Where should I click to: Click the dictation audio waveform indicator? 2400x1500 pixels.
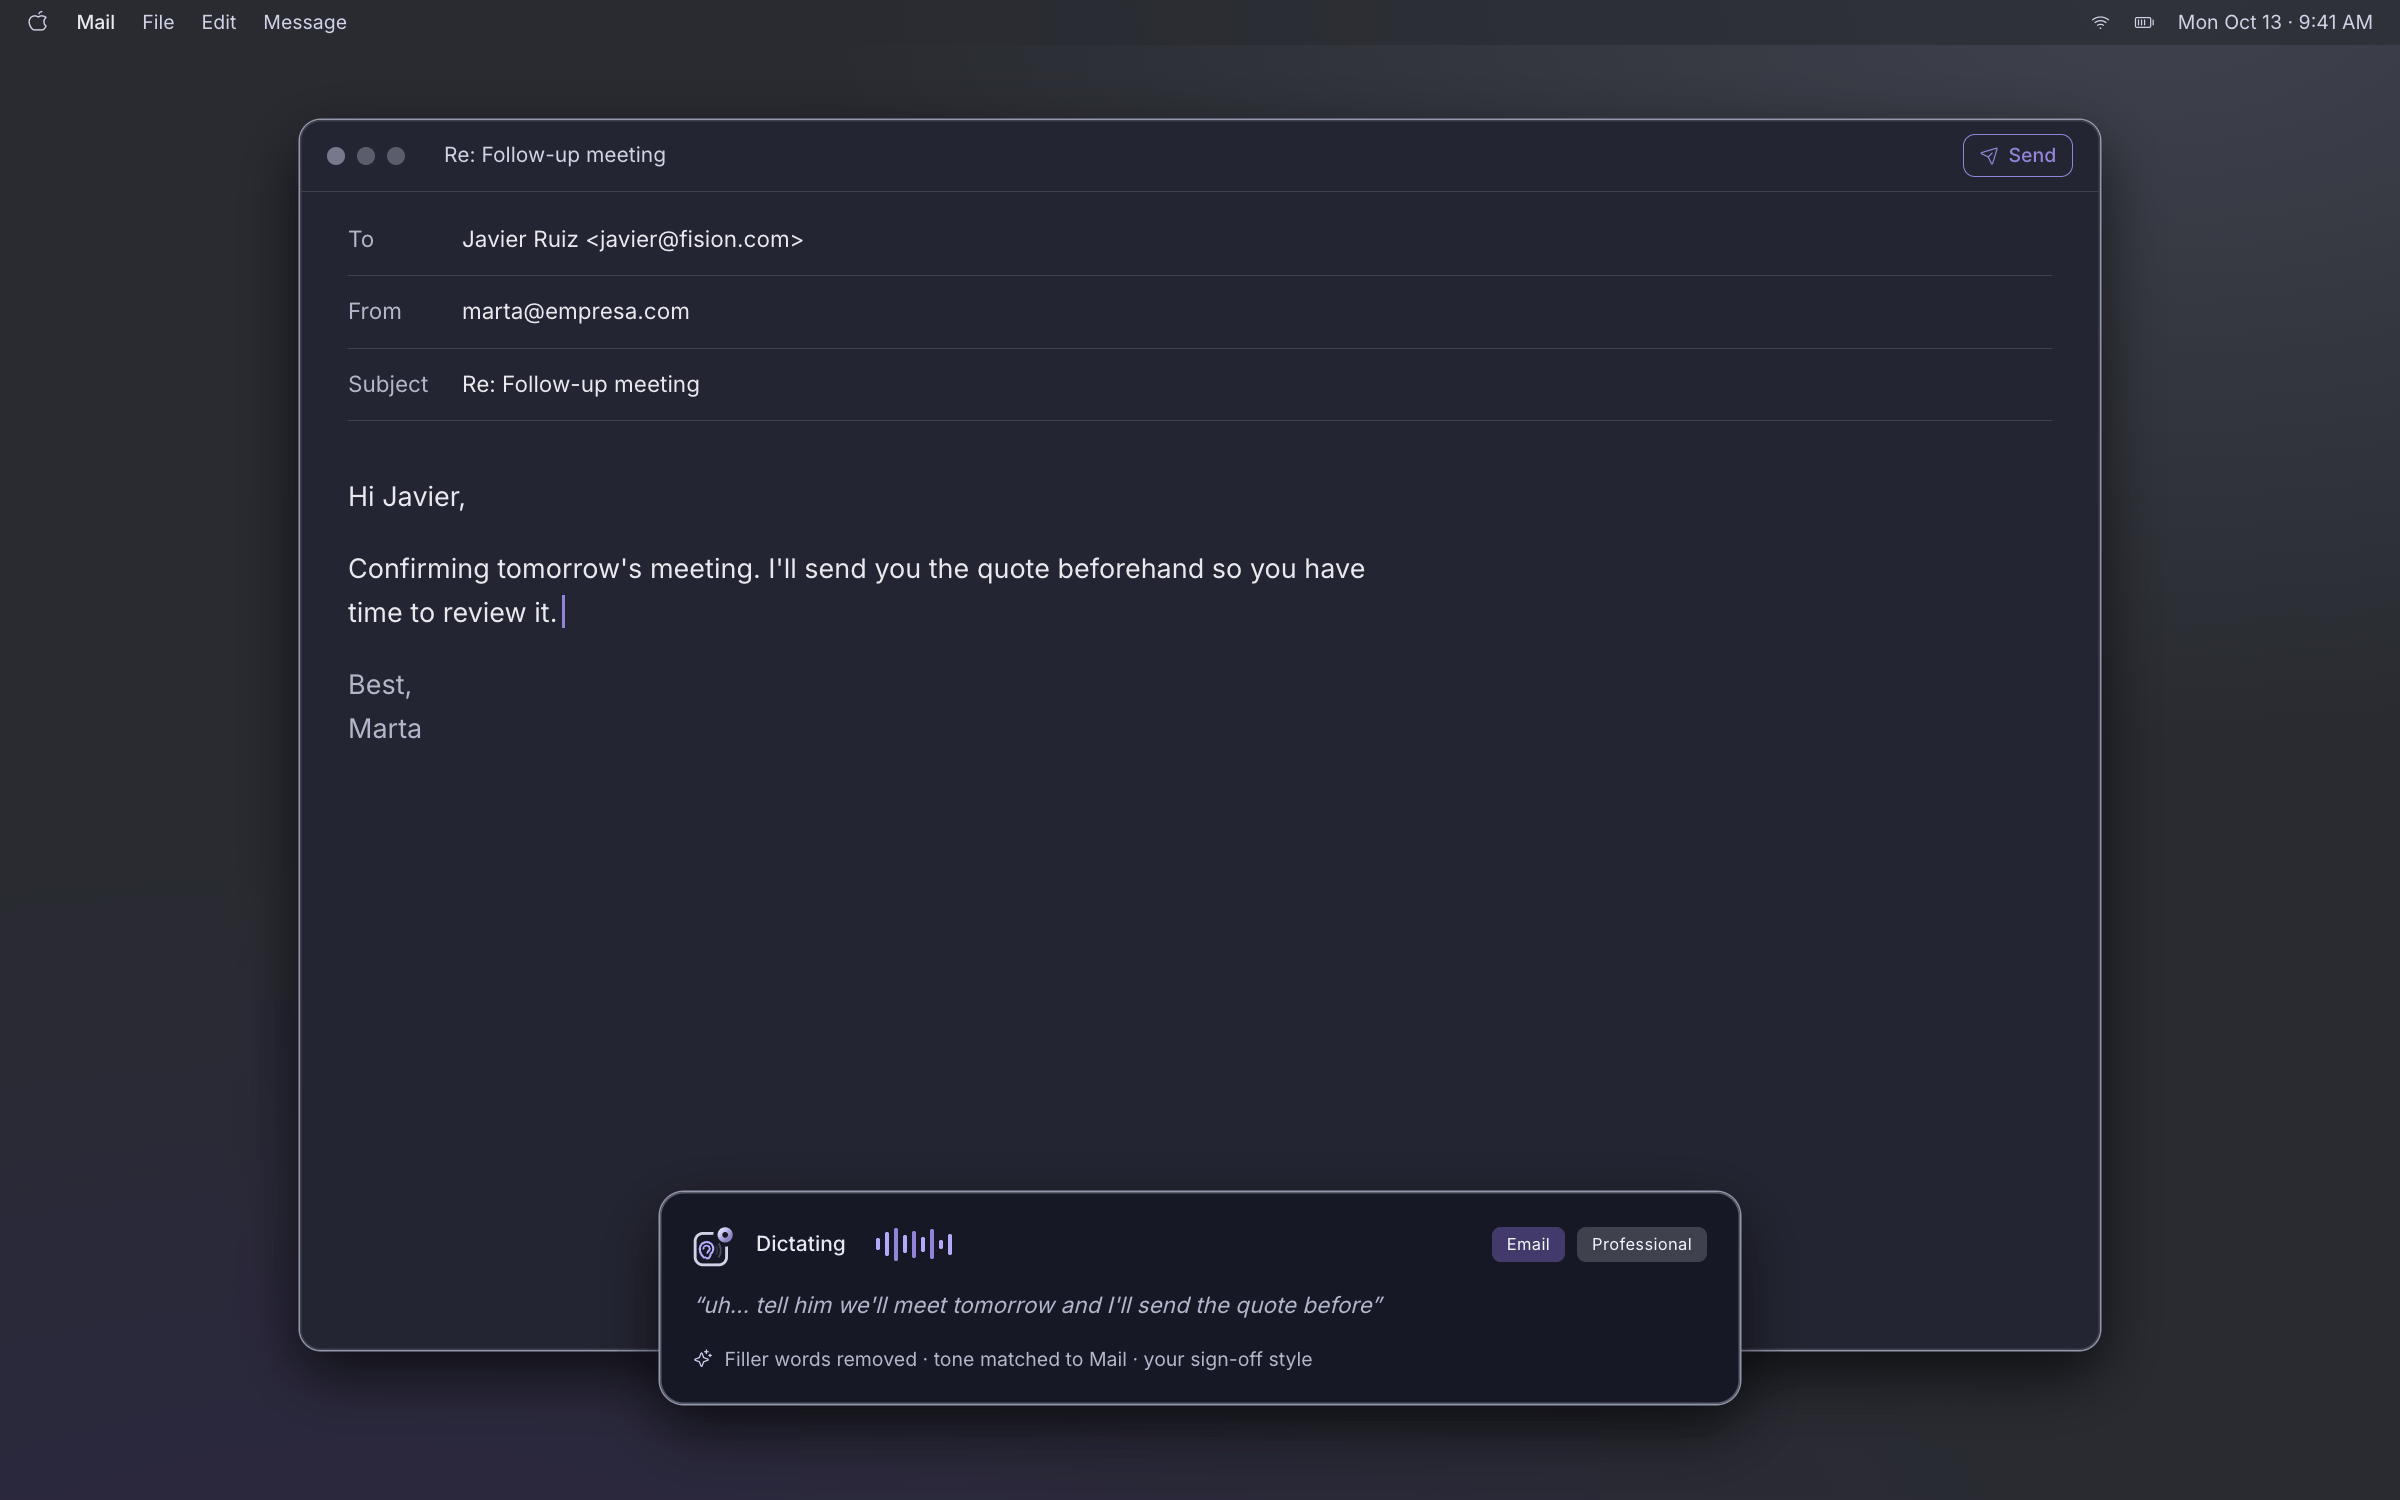913,1244
